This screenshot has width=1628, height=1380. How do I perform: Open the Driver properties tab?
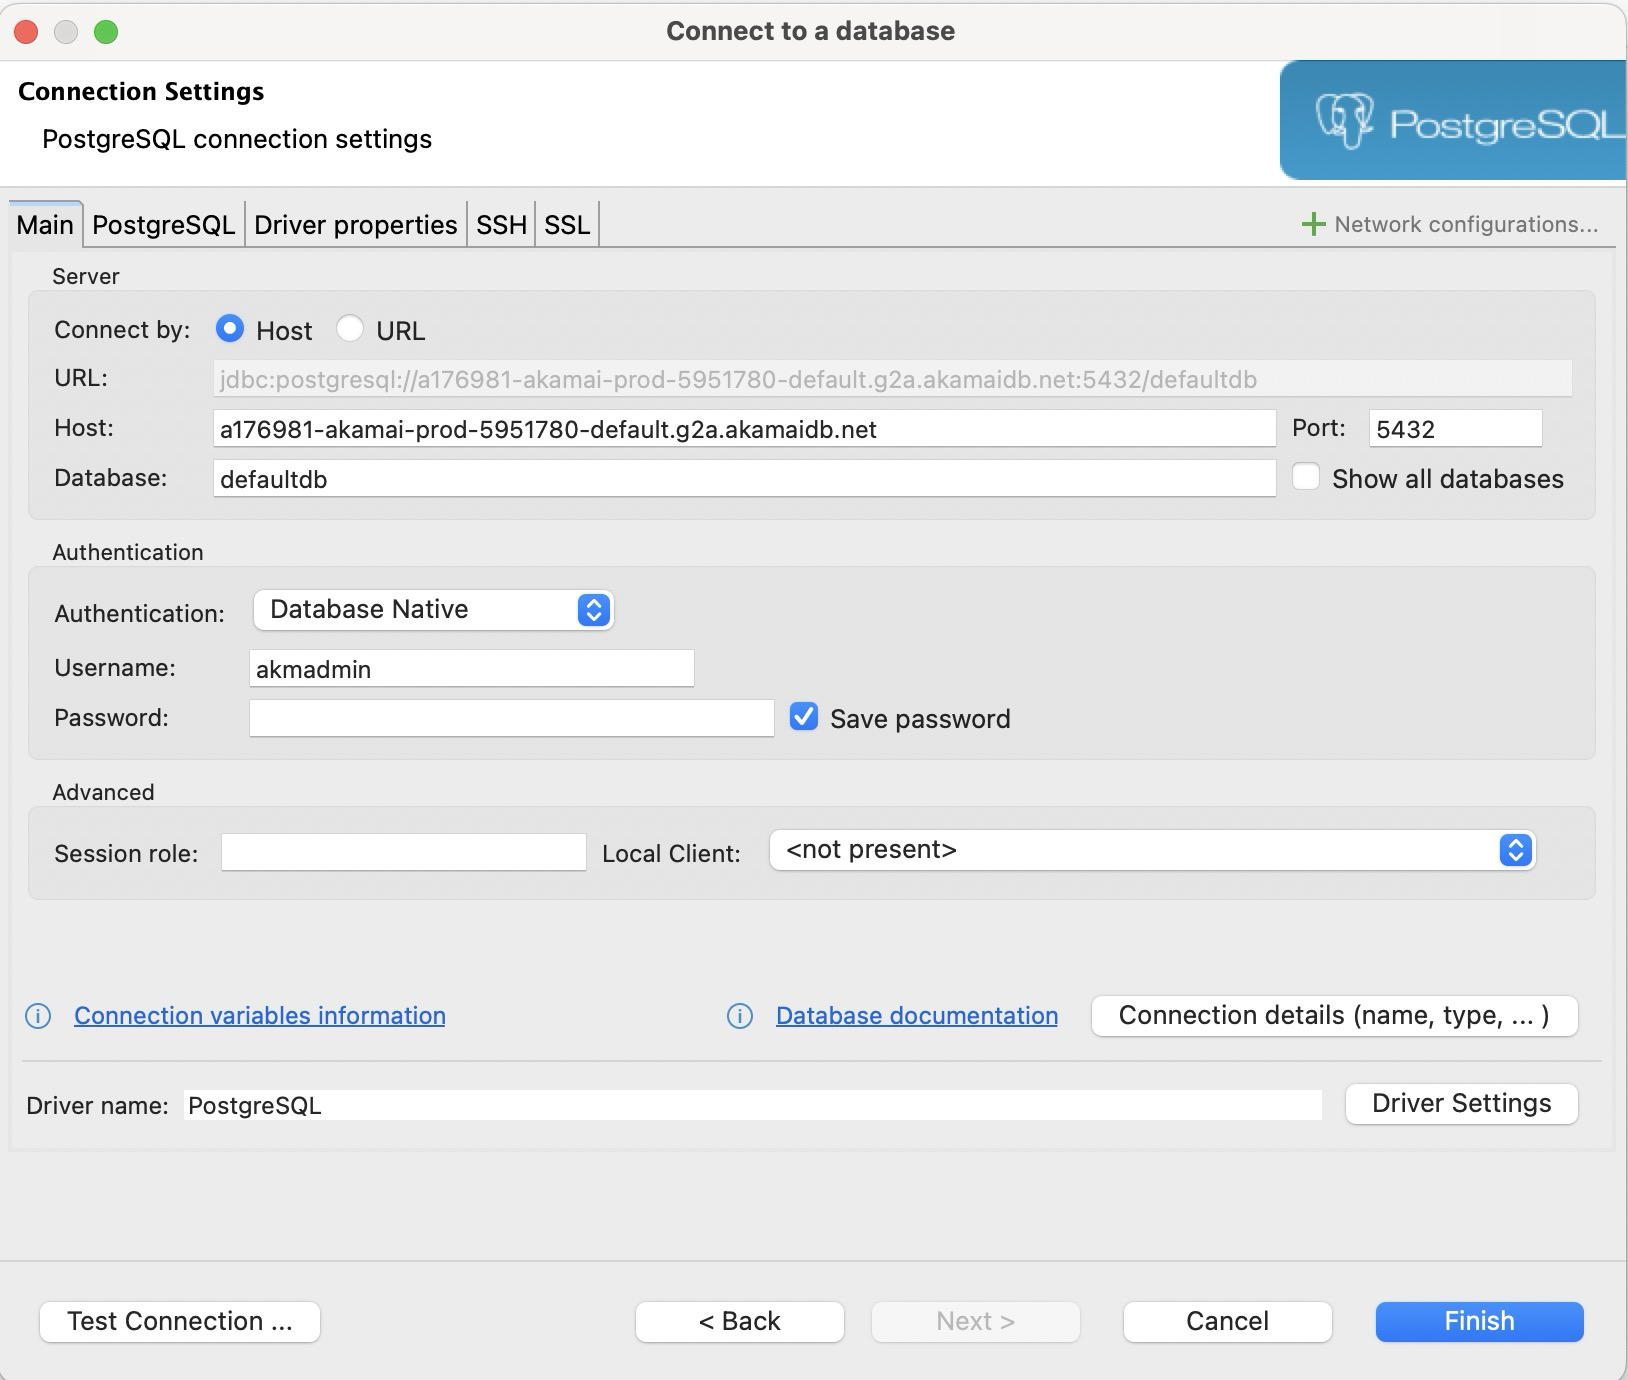tap(355, 225)
